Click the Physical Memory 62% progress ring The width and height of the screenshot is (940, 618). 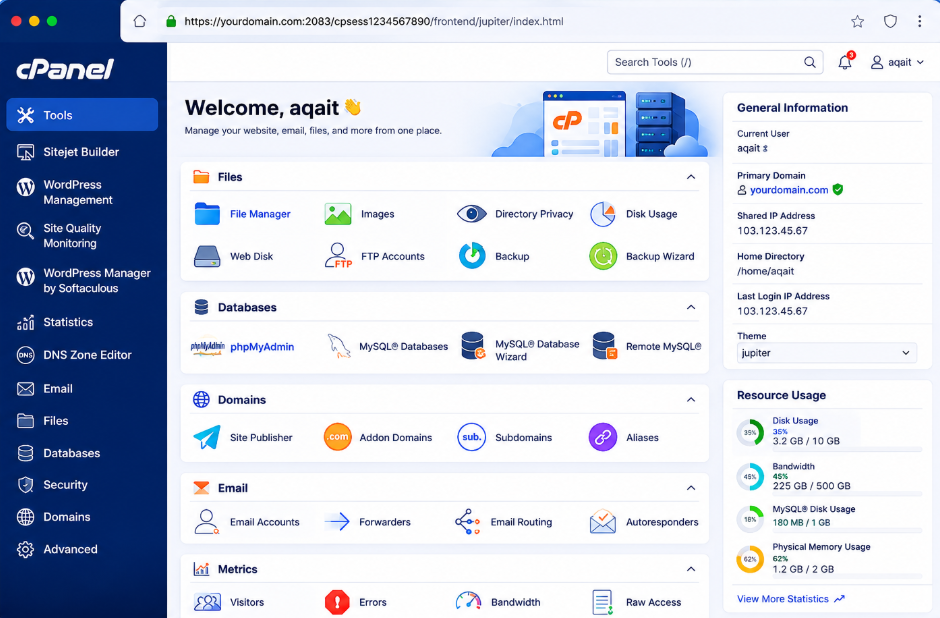[x=750, y=559]
